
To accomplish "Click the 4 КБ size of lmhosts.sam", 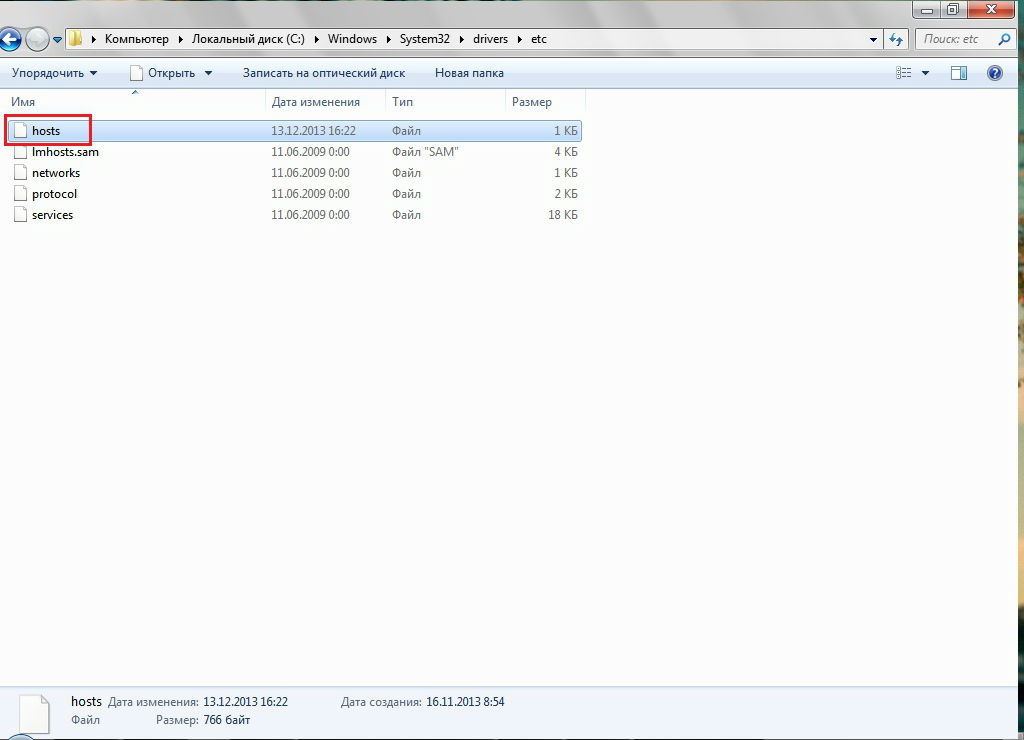I will coord(566,152).
